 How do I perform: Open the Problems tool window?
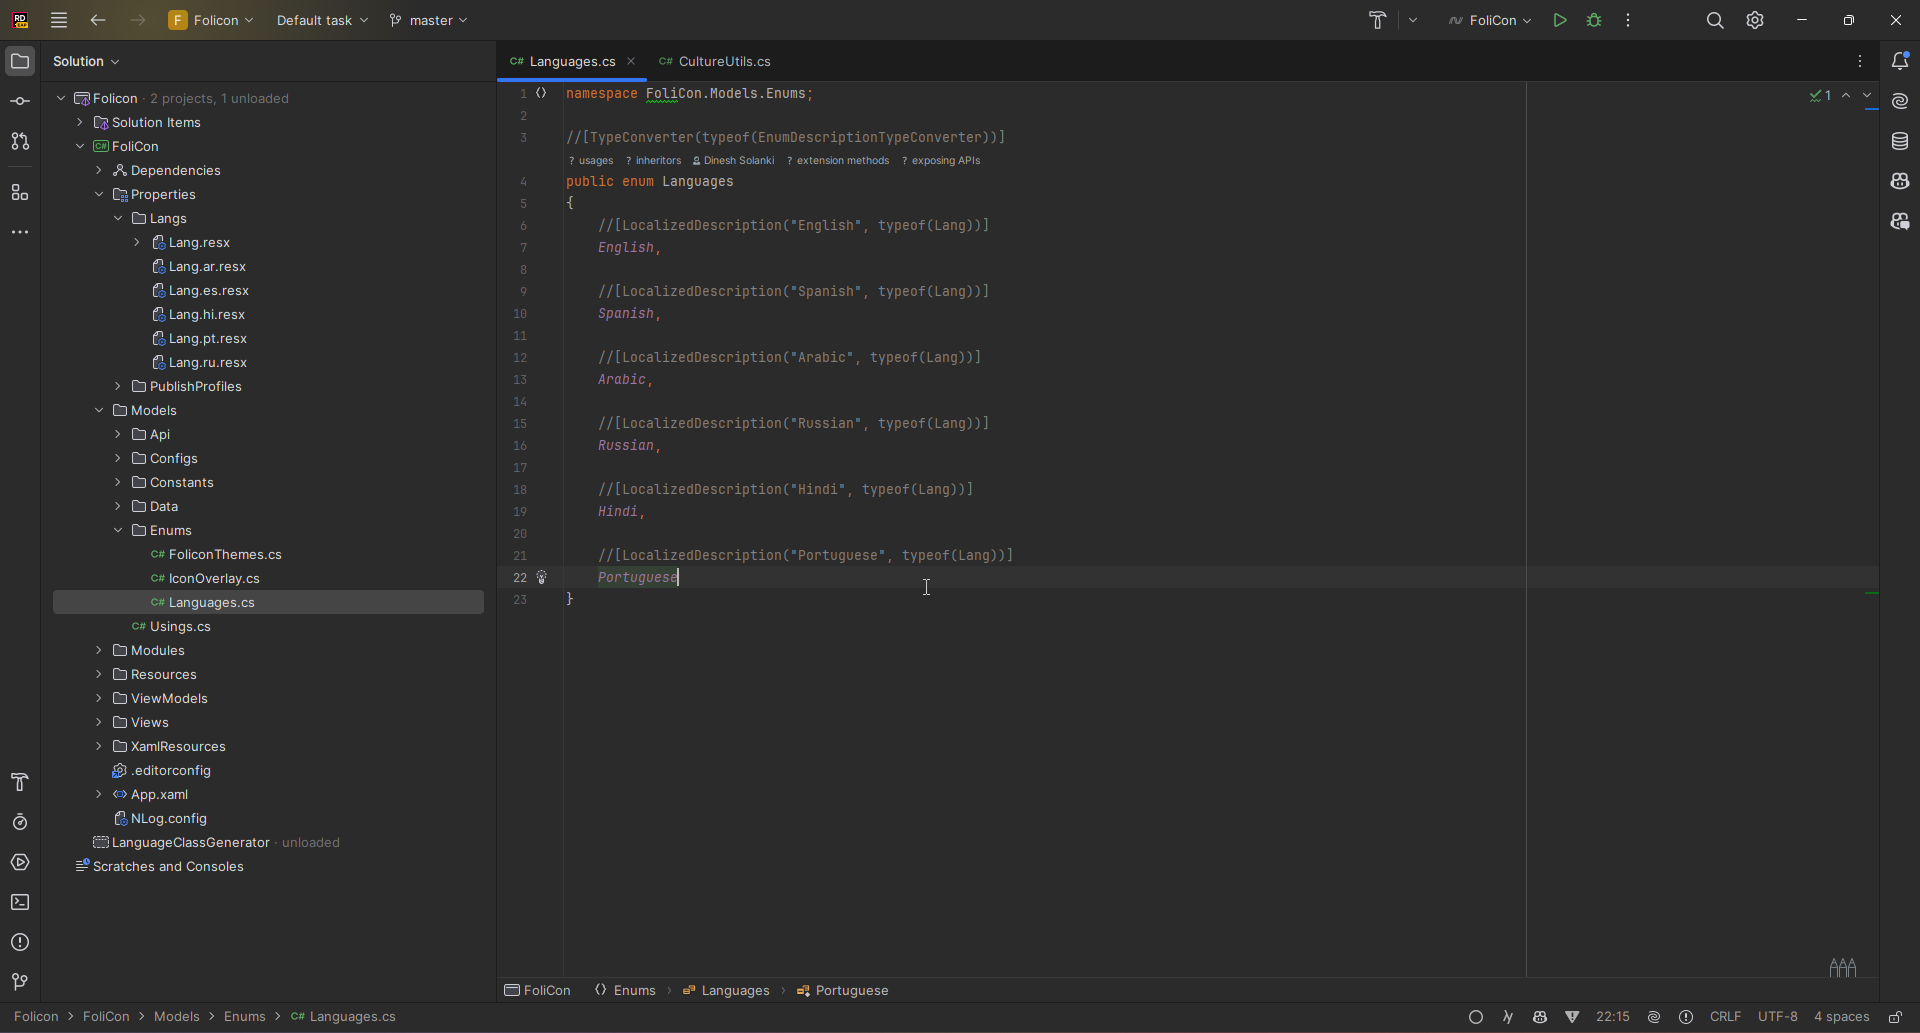tap(20, 942)
